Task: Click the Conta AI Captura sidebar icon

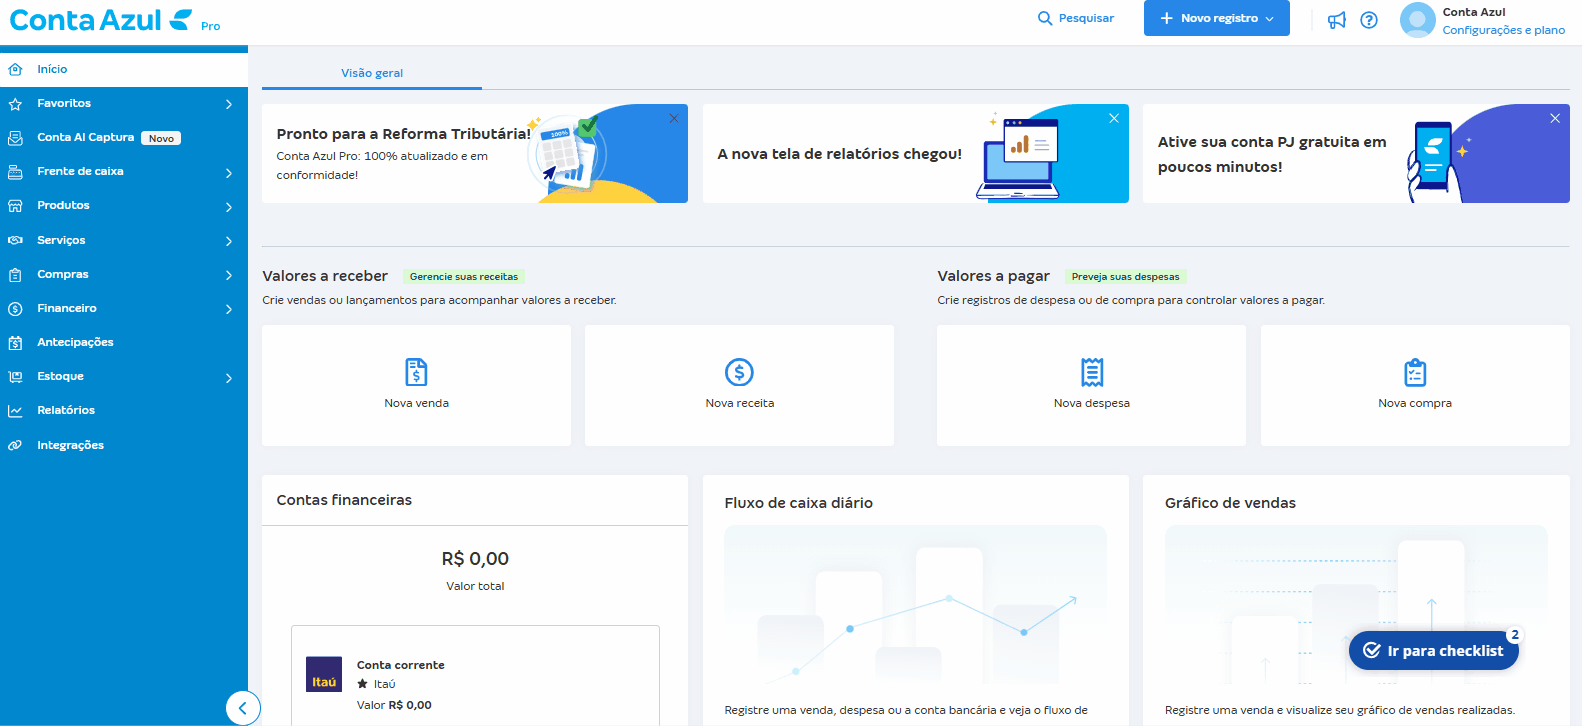Action: [x=15, y=138]
